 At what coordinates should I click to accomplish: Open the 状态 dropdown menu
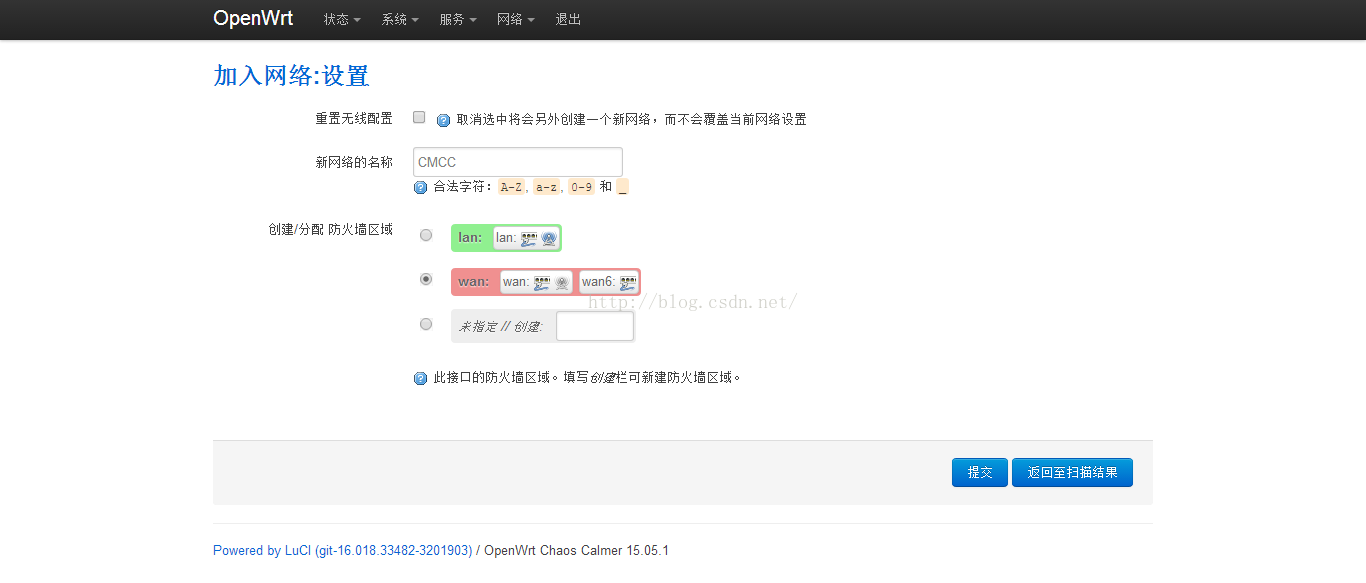coord(342,19)
